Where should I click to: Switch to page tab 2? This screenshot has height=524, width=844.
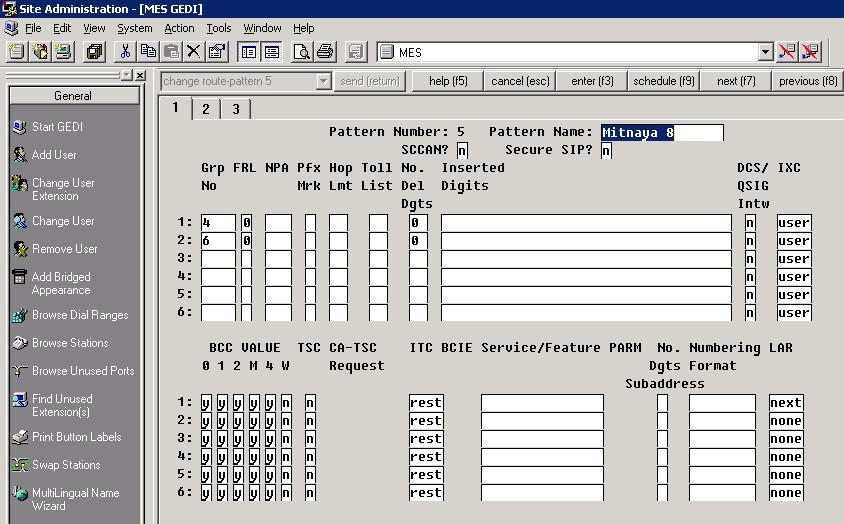point(206,109)
